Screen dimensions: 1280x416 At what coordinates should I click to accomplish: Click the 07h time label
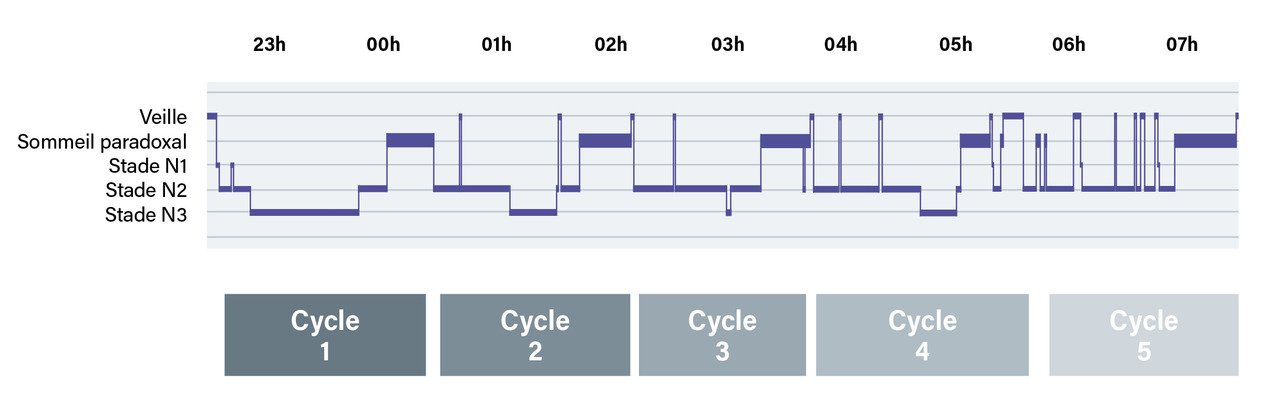(x=1182, y=45)
